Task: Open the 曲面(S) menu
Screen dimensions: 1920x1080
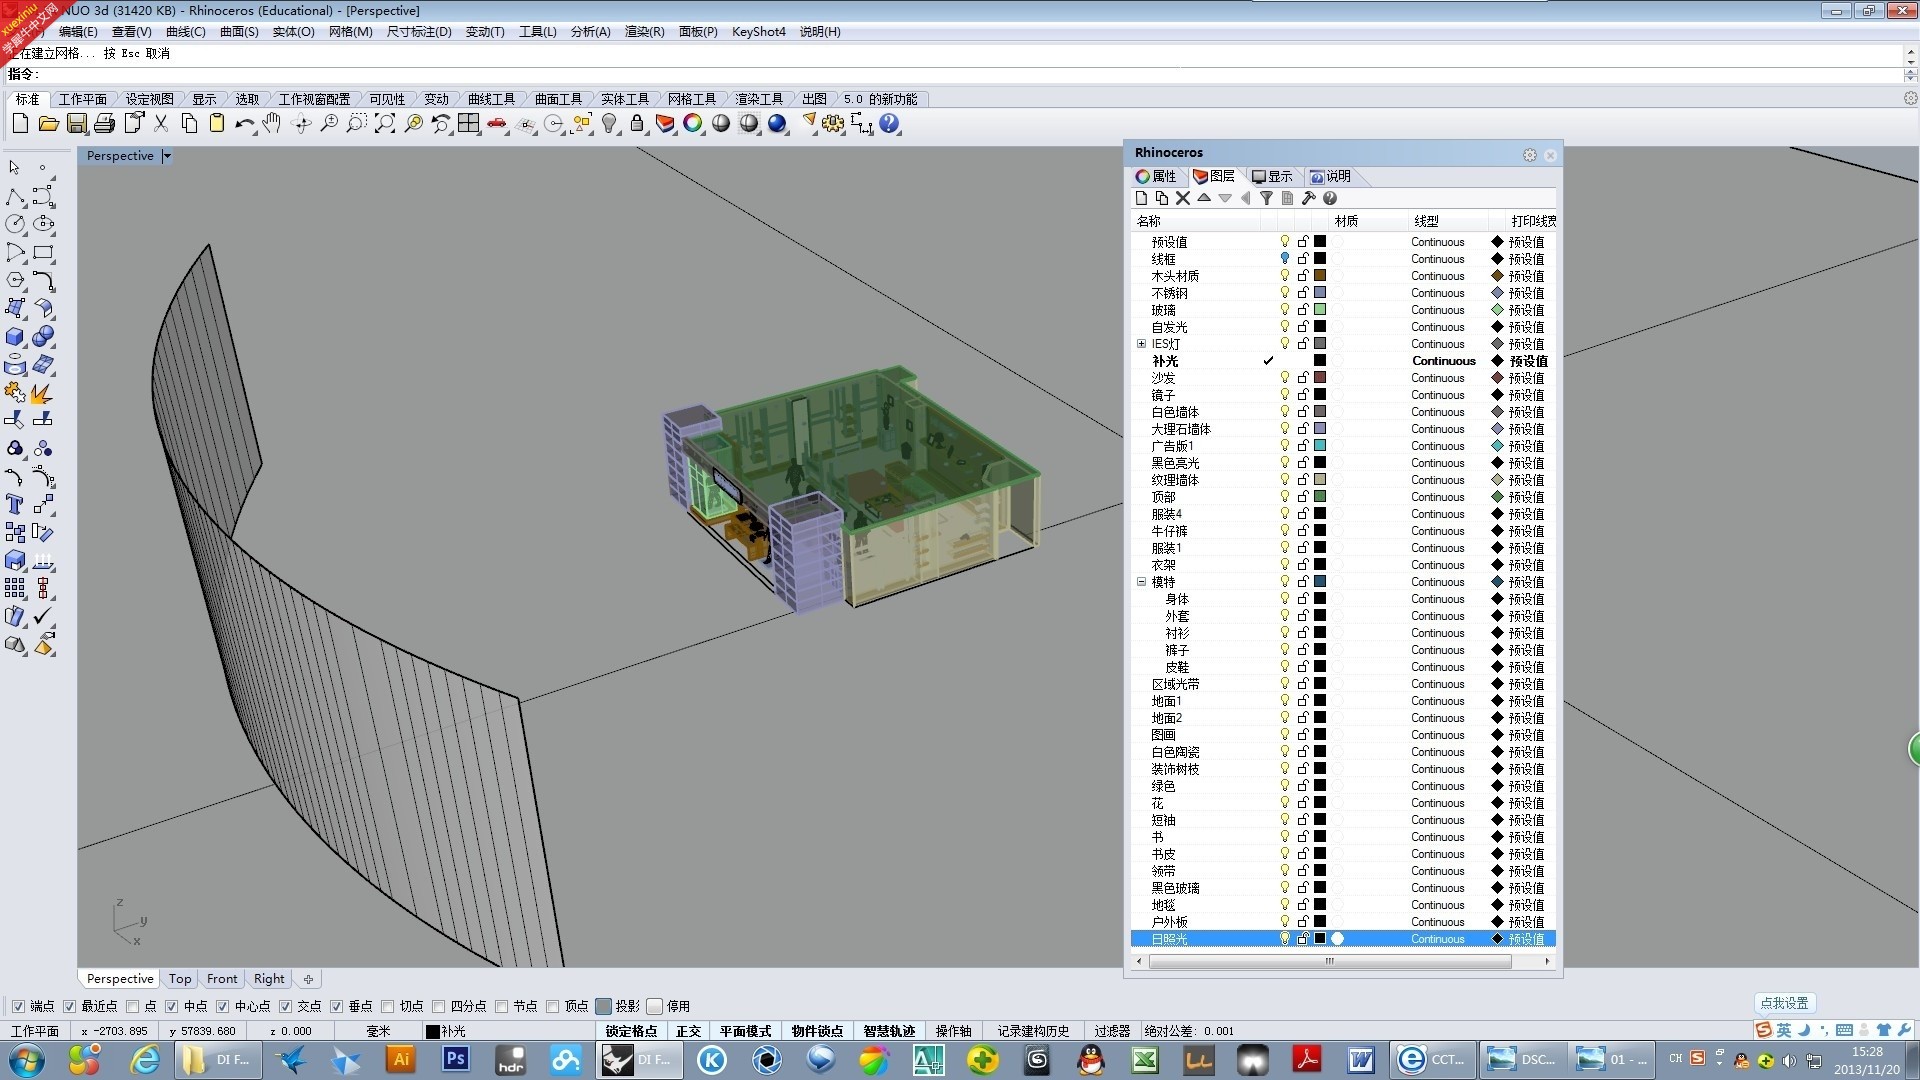Action: click(239, 31)
